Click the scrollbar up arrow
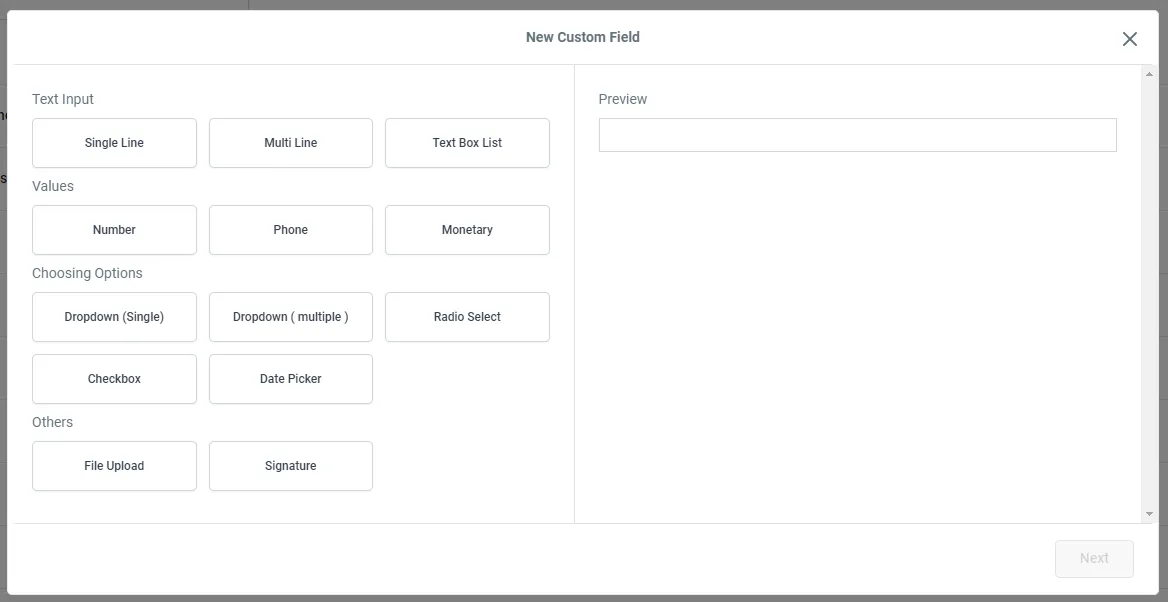The image size is (1168, 602). [1149, 74]
